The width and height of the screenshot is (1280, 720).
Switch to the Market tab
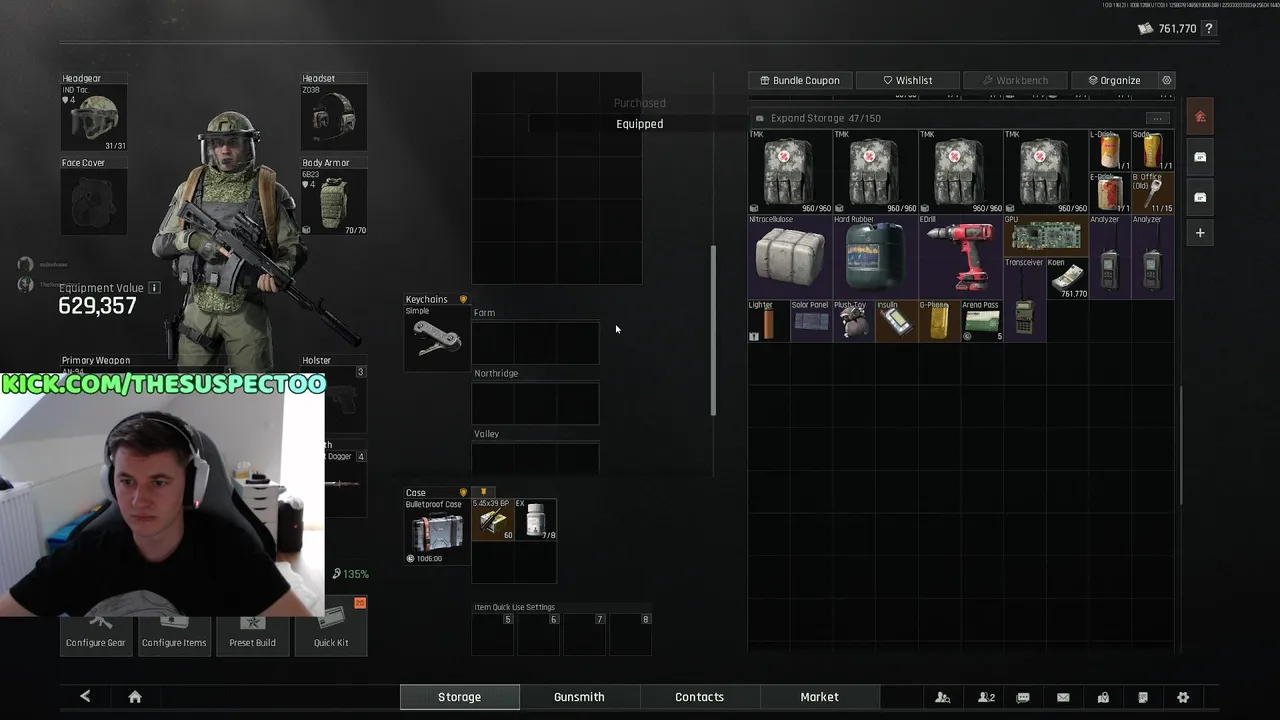(x=819, y=697)
